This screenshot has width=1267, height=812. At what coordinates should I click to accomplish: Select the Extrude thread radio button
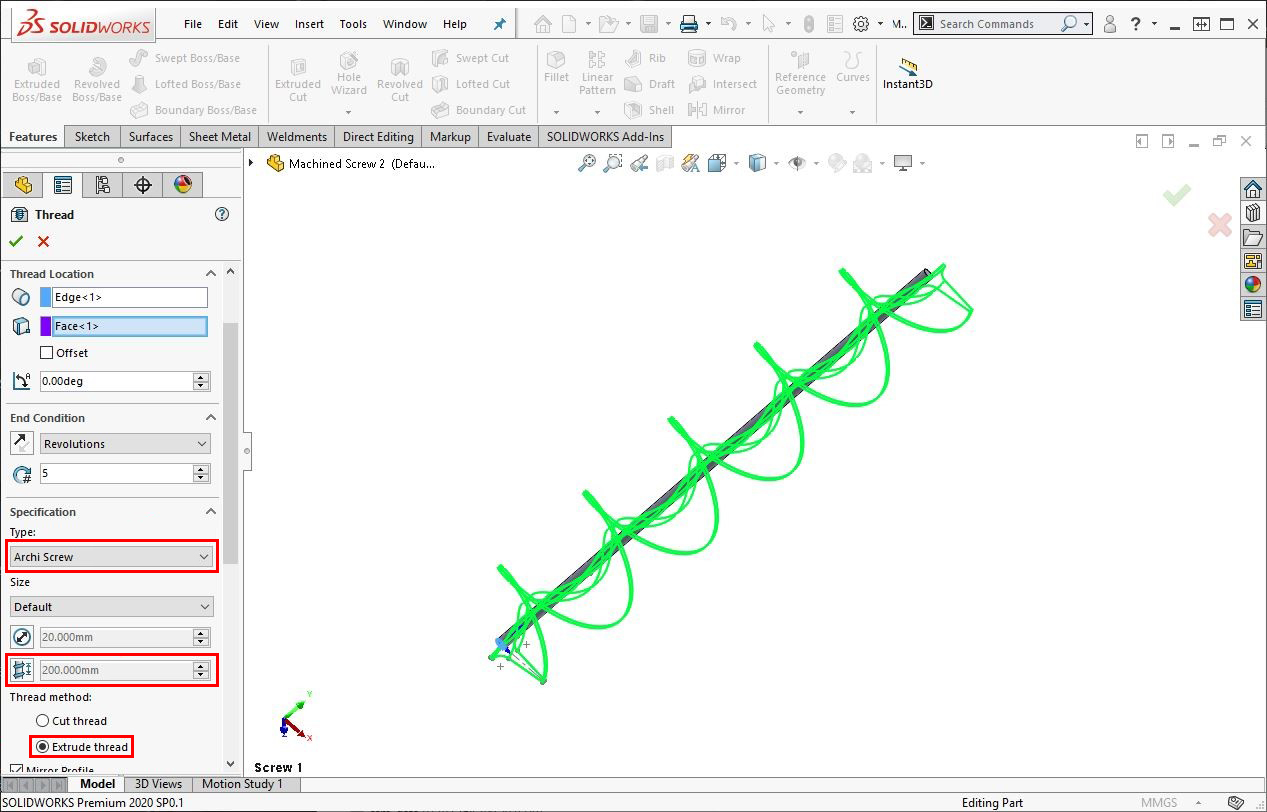click(x=42, y=747)
